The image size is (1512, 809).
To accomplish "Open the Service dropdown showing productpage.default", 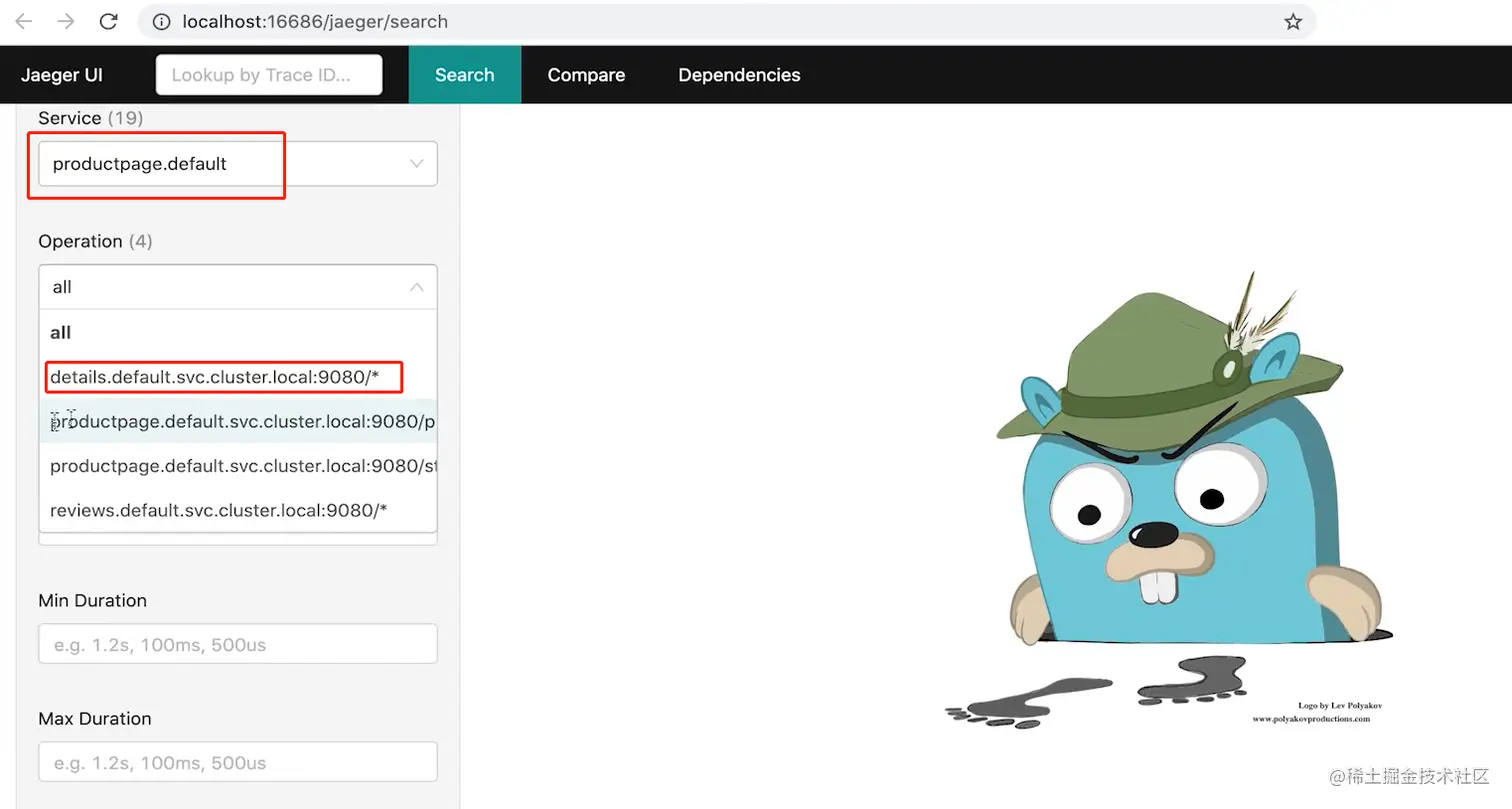I will pos(237,164).
